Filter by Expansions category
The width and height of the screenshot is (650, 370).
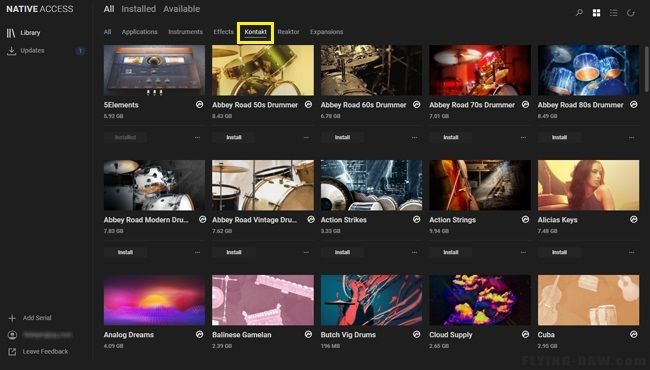(x=327, y=32)
